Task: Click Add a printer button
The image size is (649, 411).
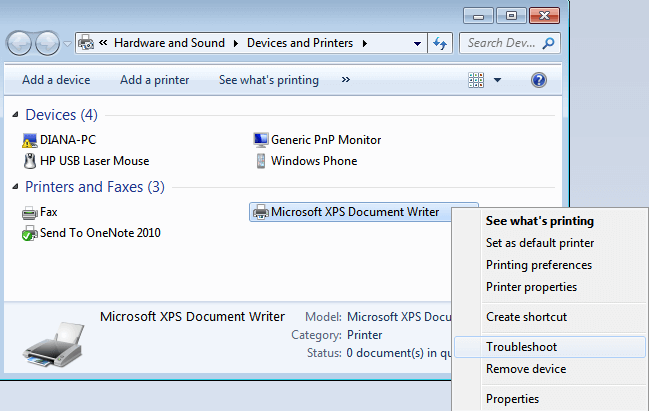Action: [154, 80]
